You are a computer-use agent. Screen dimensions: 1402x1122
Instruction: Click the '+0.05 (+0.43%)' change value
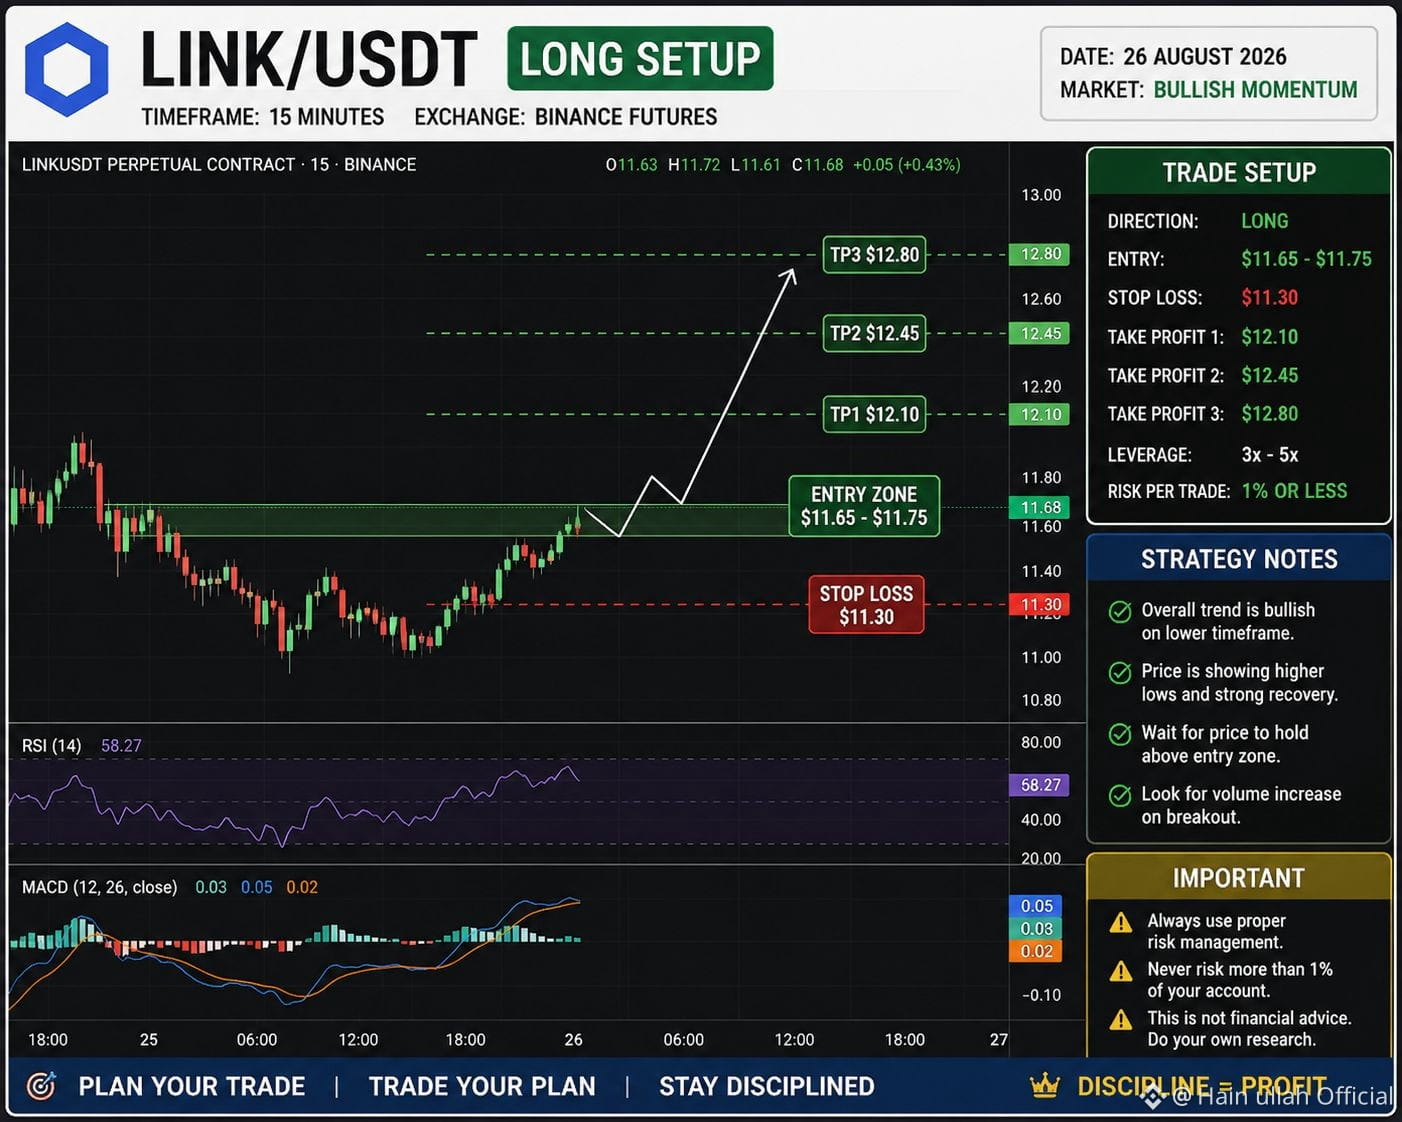tap(907, 165)
